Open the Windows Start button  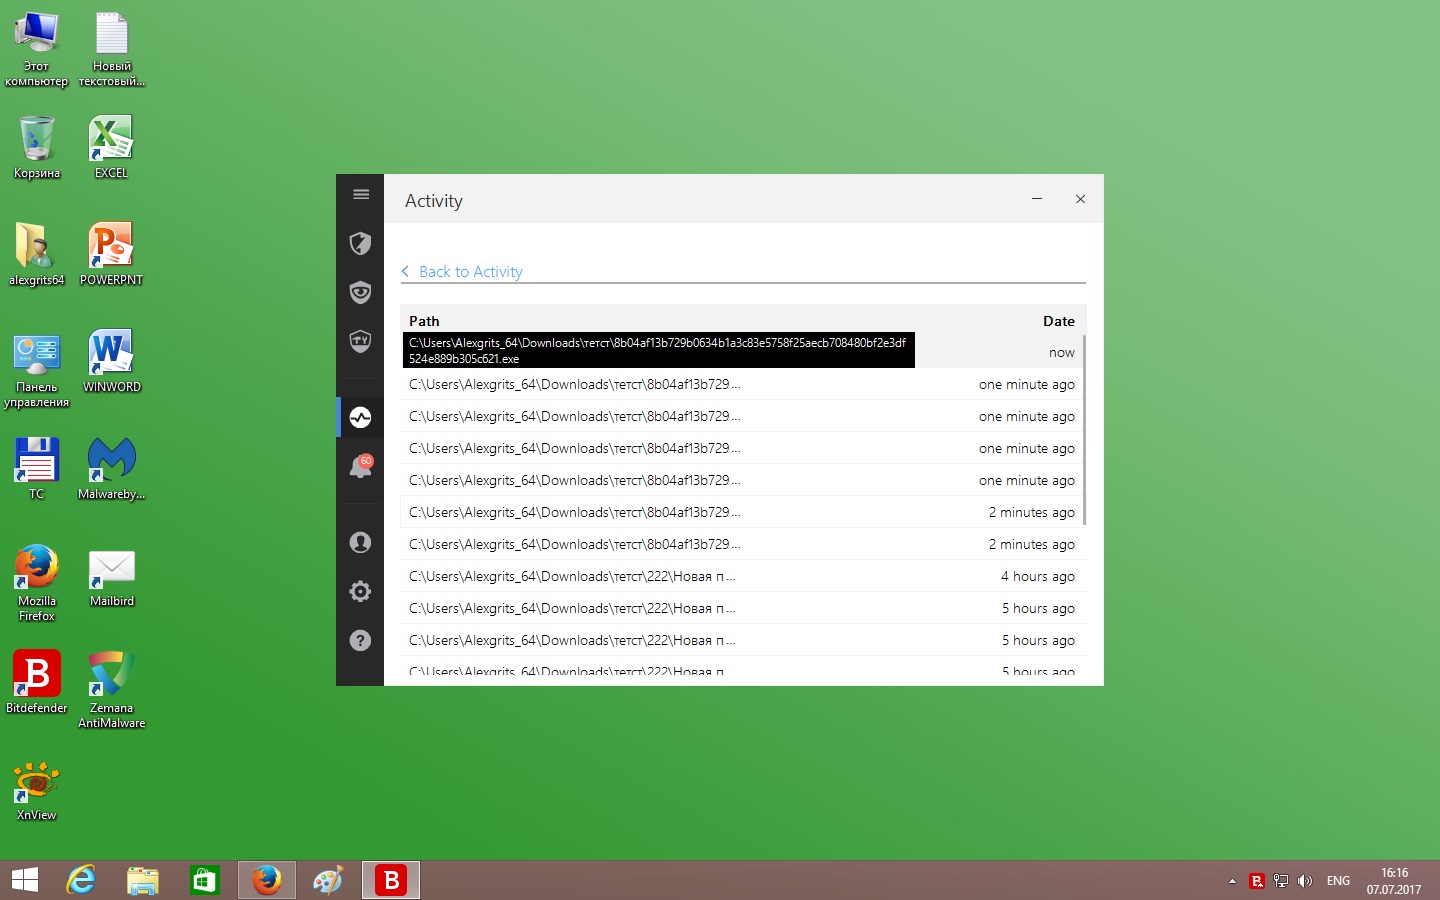click(x=24, y=880)
